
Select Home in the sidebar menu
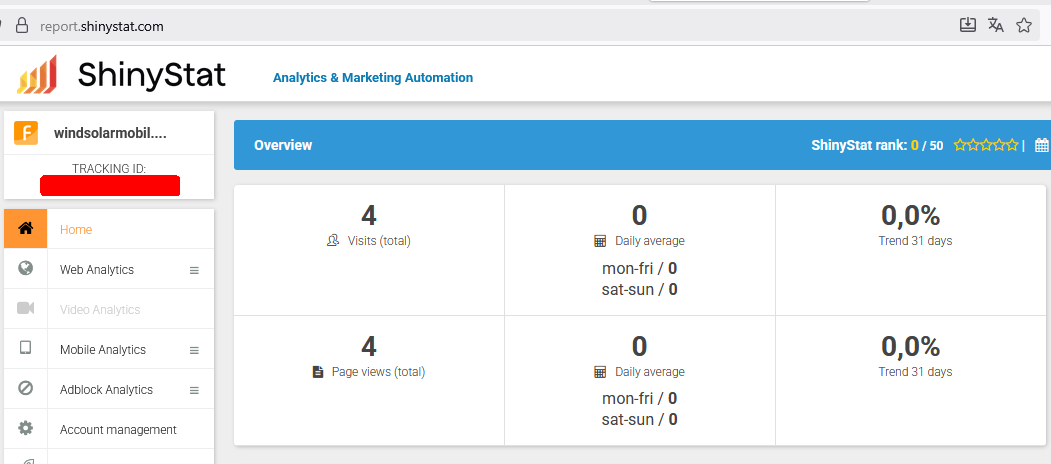(76, 230)
